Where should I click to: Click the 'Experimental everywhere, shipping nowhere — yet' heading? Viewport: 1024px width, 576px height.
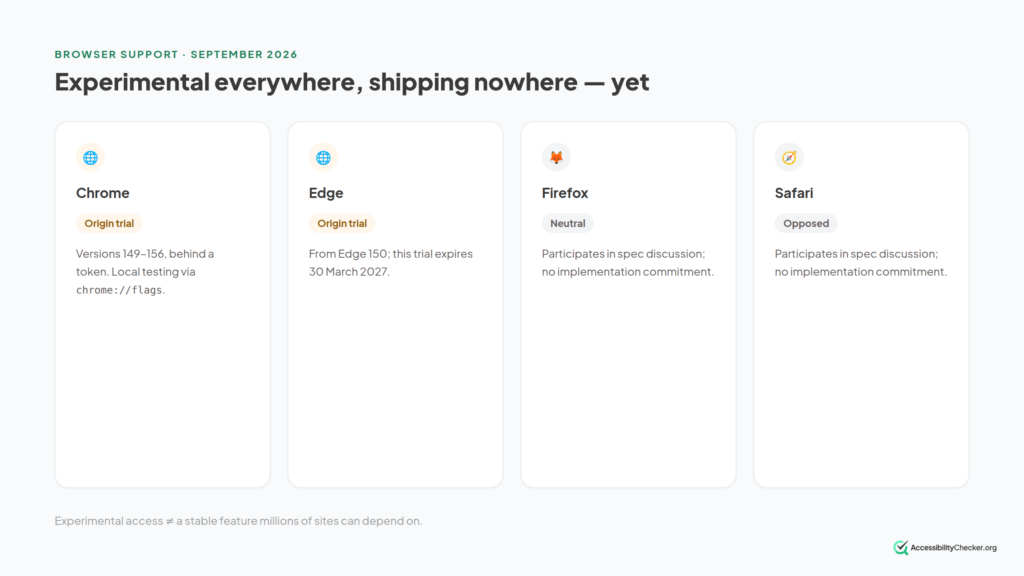(x=351, y=82)
